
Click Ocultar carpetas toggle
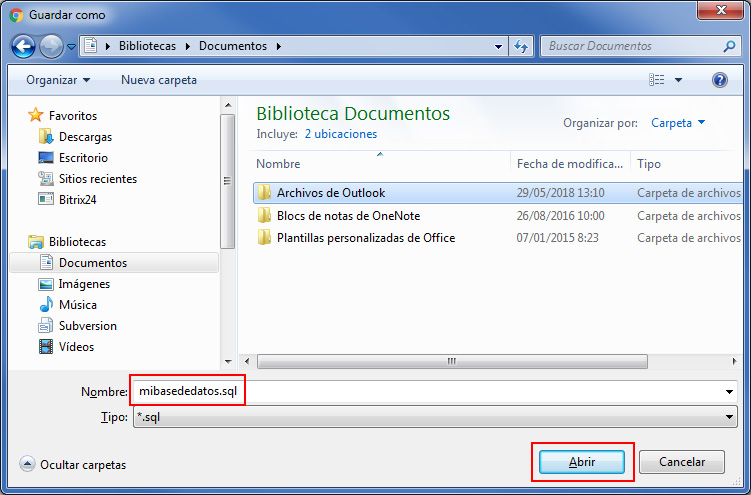pyautogui.click(x=73, y=464)
